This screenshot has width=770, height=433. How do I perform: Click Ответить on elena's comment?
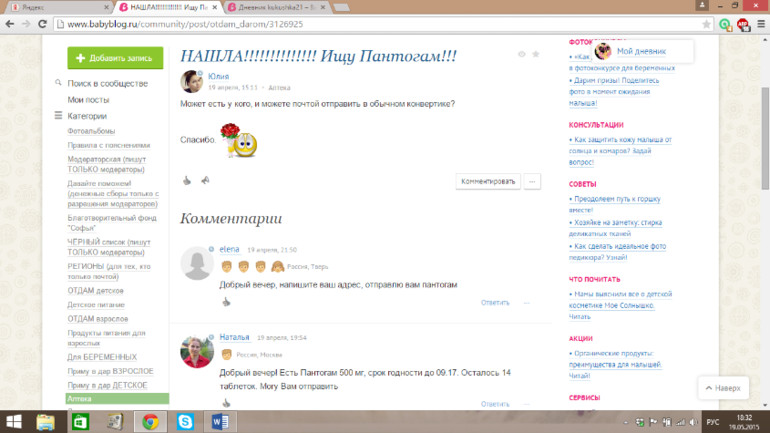495,302
